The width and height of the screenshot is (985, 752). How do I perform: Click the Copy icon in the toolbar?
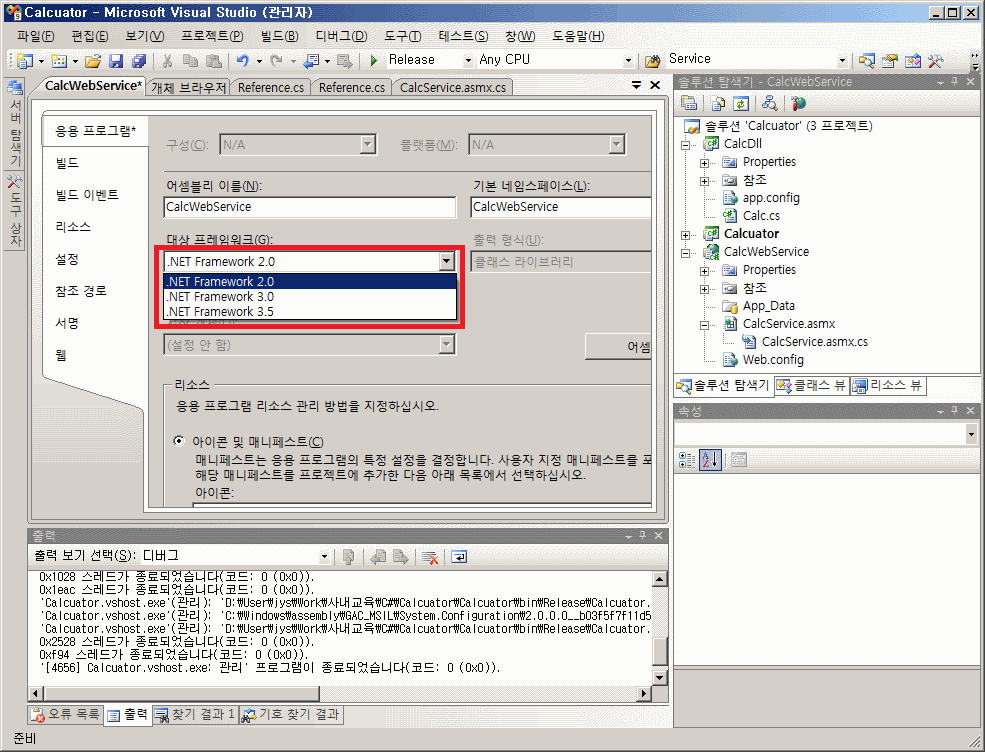(x=190, y=60)
